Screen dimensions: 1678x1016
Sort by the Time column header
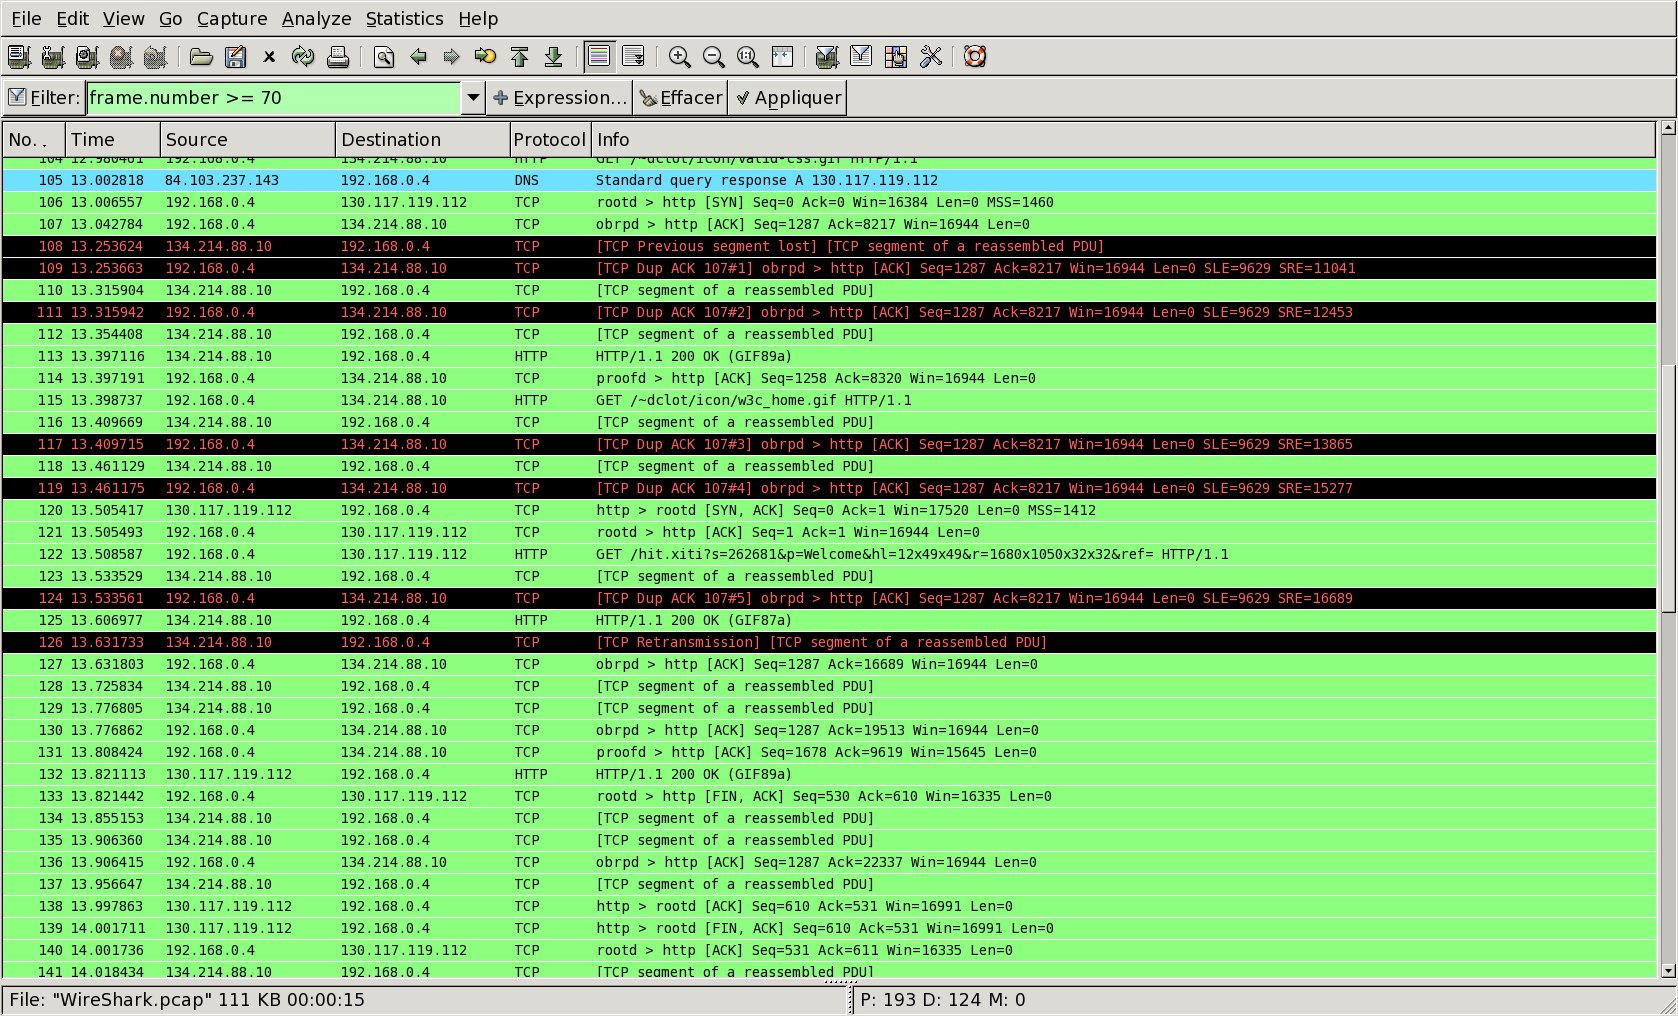click(113, 140)
